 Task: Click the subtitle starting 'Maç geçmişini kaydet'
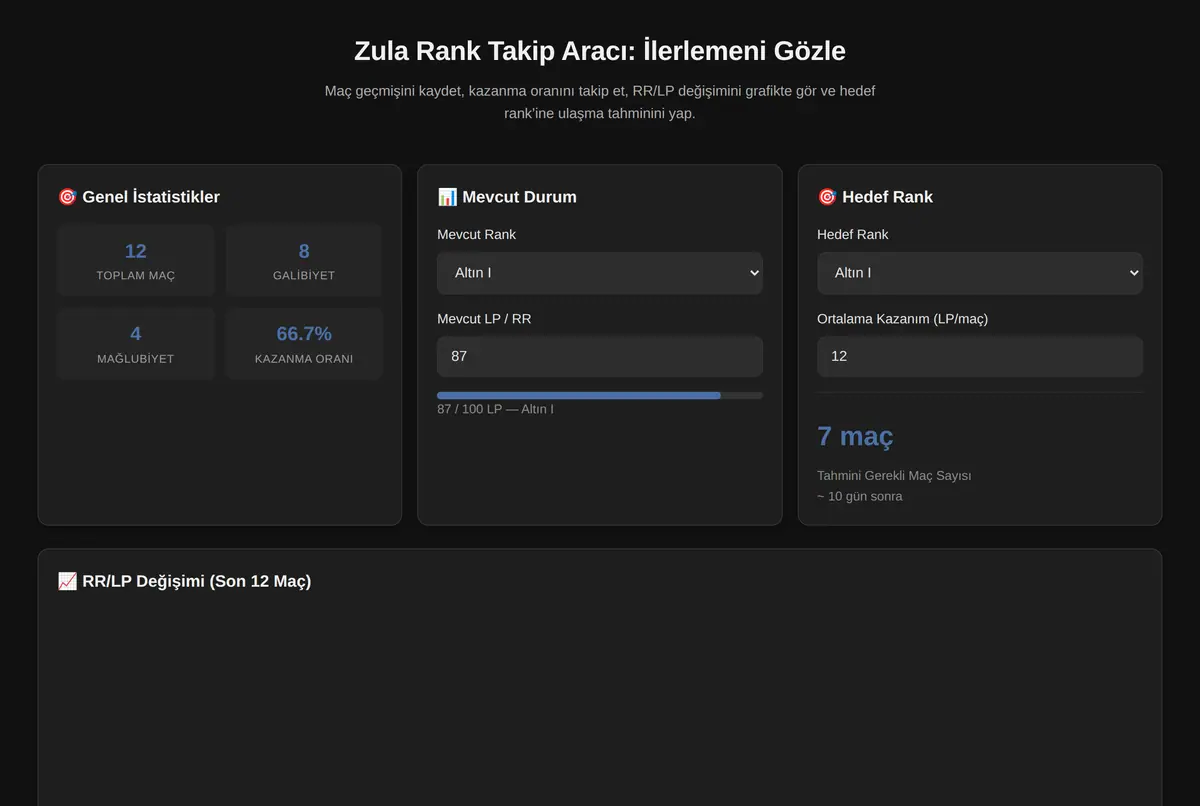point(600,102)
